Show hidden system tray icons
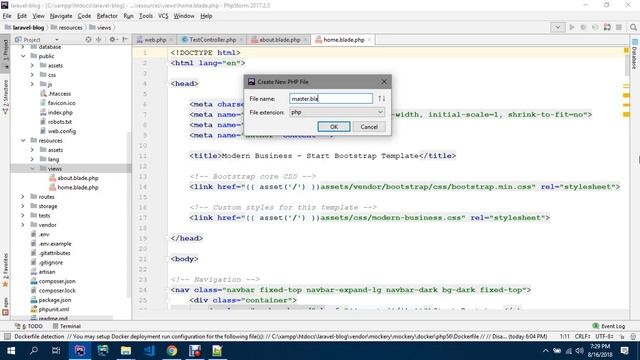 coord(546,351)
